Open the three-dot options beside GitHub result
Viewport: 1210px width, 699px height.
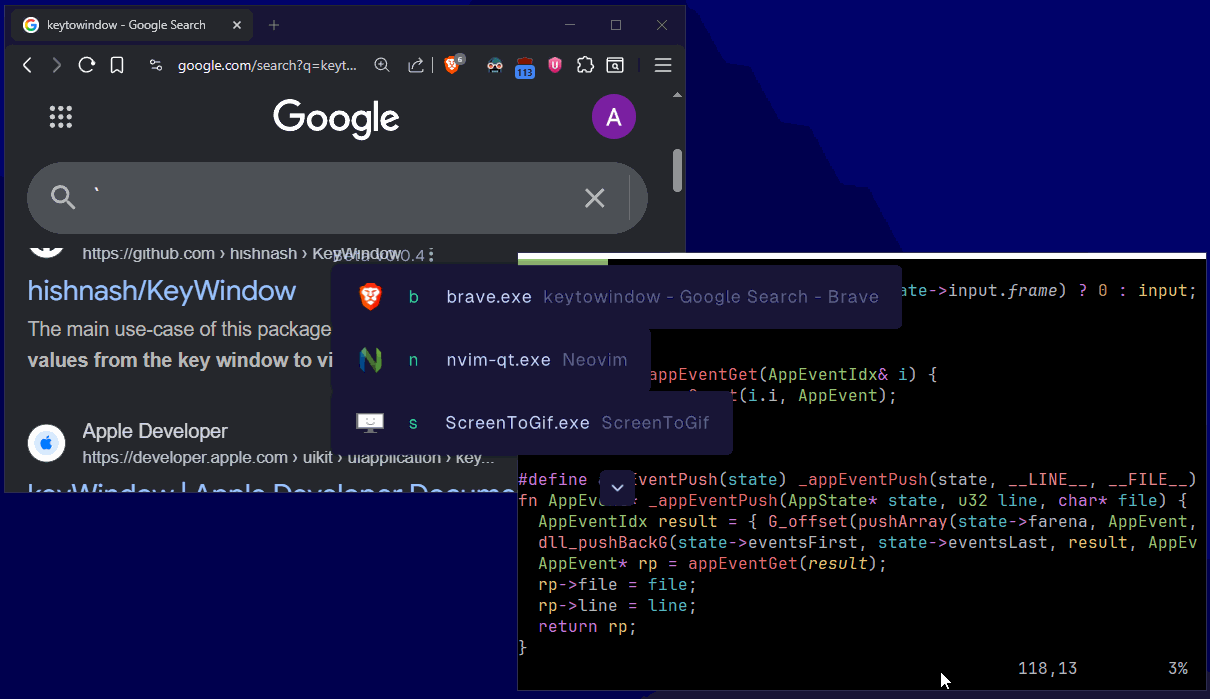[431, 255]
